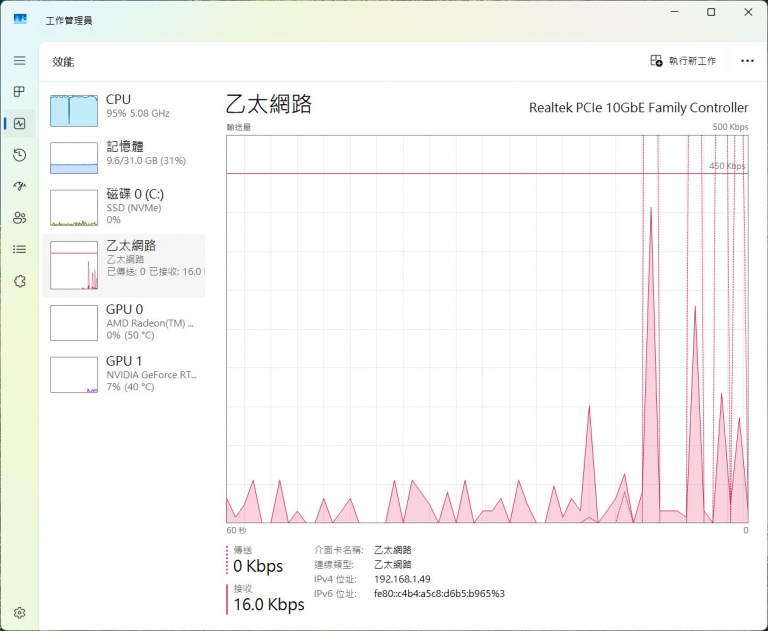The height and width of the screenshot is (631, 768).
Task: Open the three-dot more options menu
Action: pyautogui.click(x=747, y=61)
